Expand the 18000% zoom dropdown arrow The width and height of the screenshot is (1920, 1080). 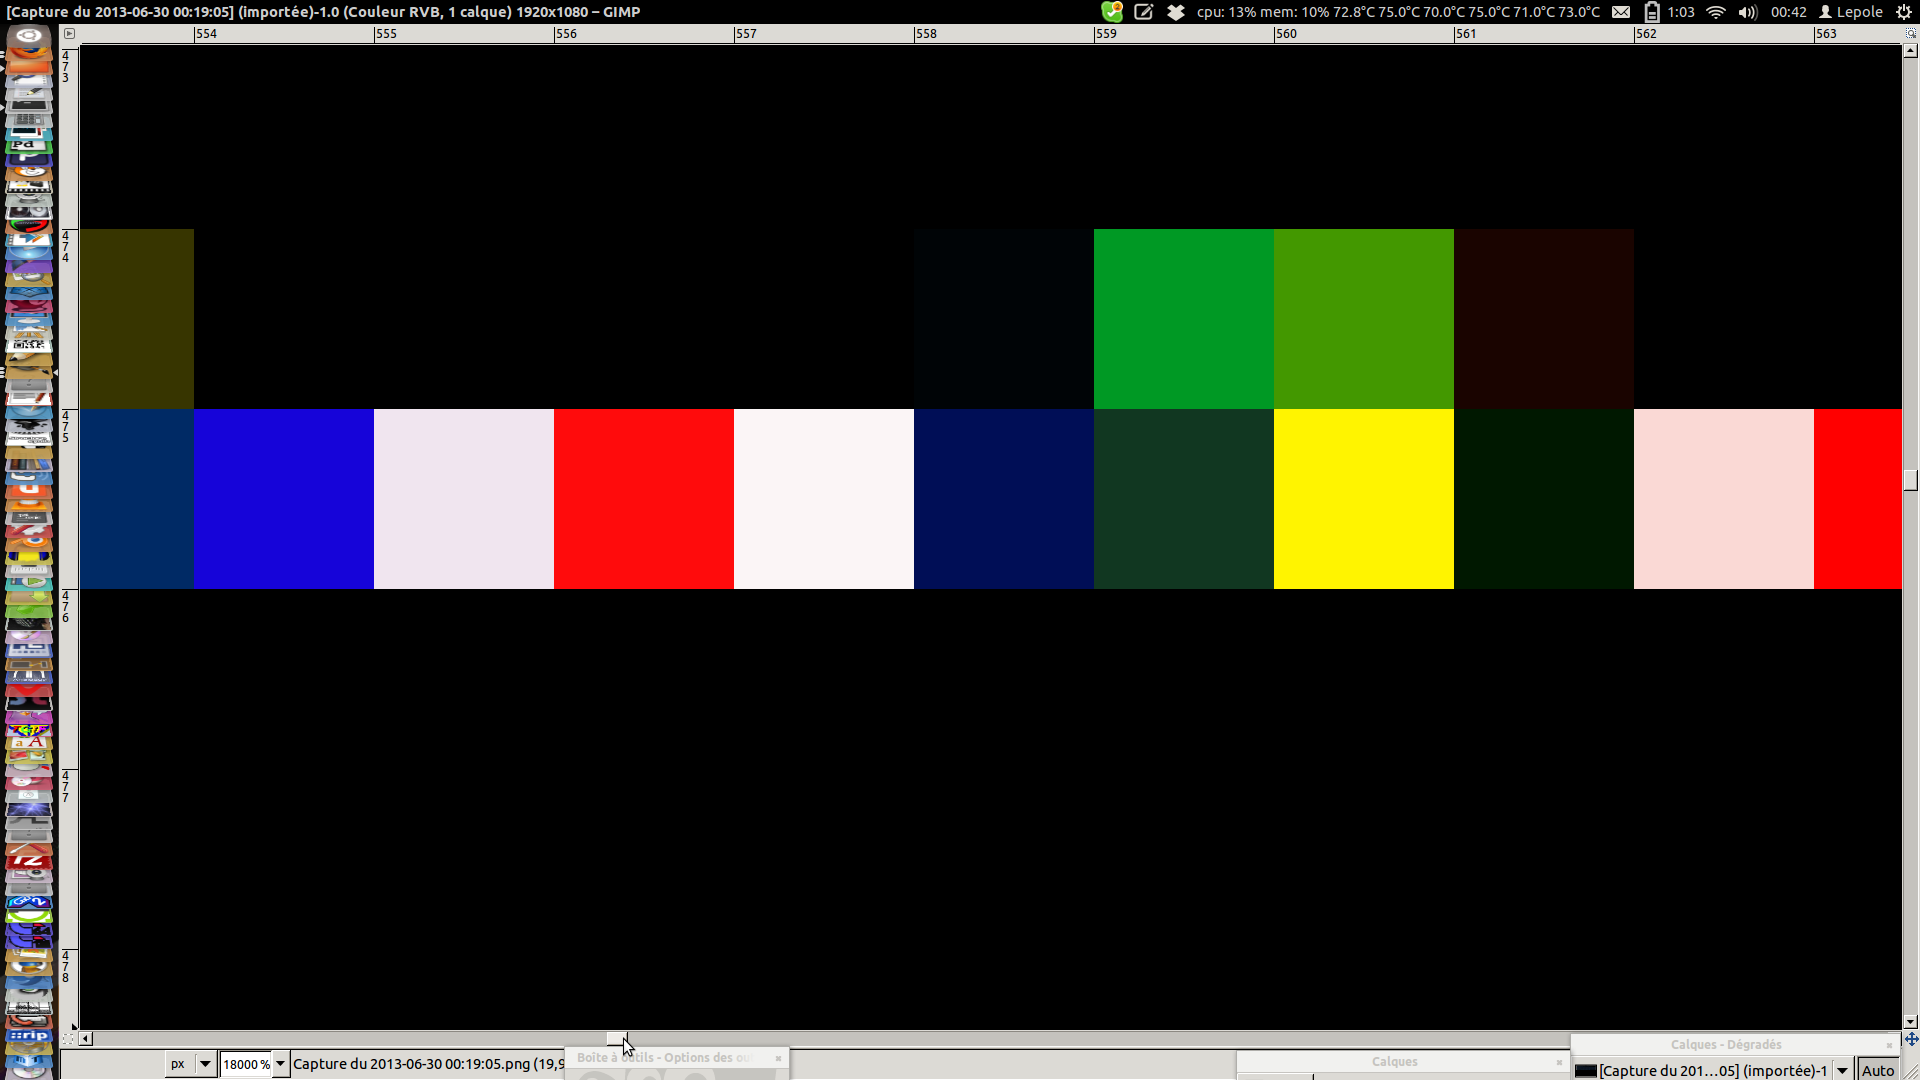click(281, 1064)
